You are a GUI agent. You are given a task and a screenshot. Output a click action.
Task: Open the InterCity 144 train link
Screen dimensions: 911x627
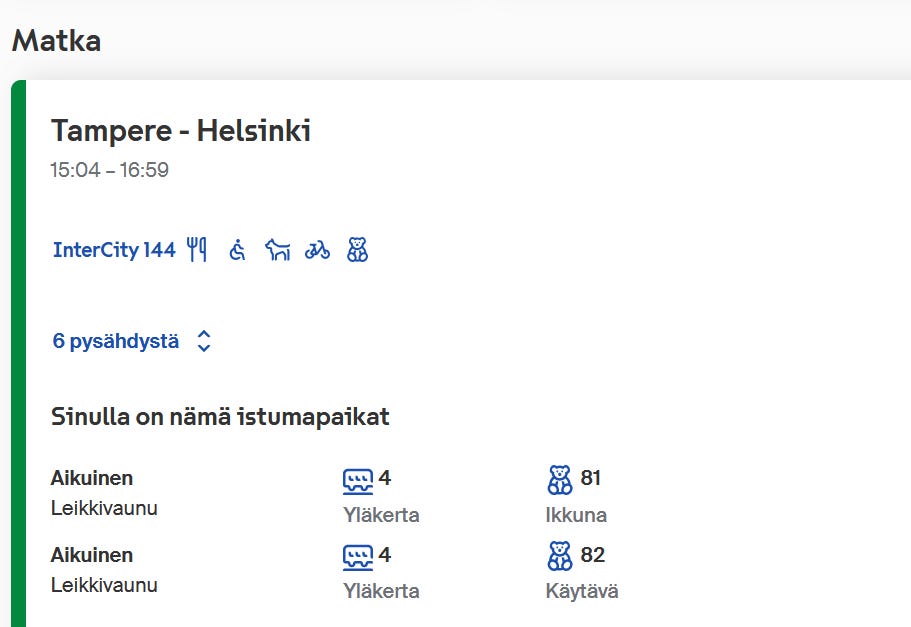point(114,250)
